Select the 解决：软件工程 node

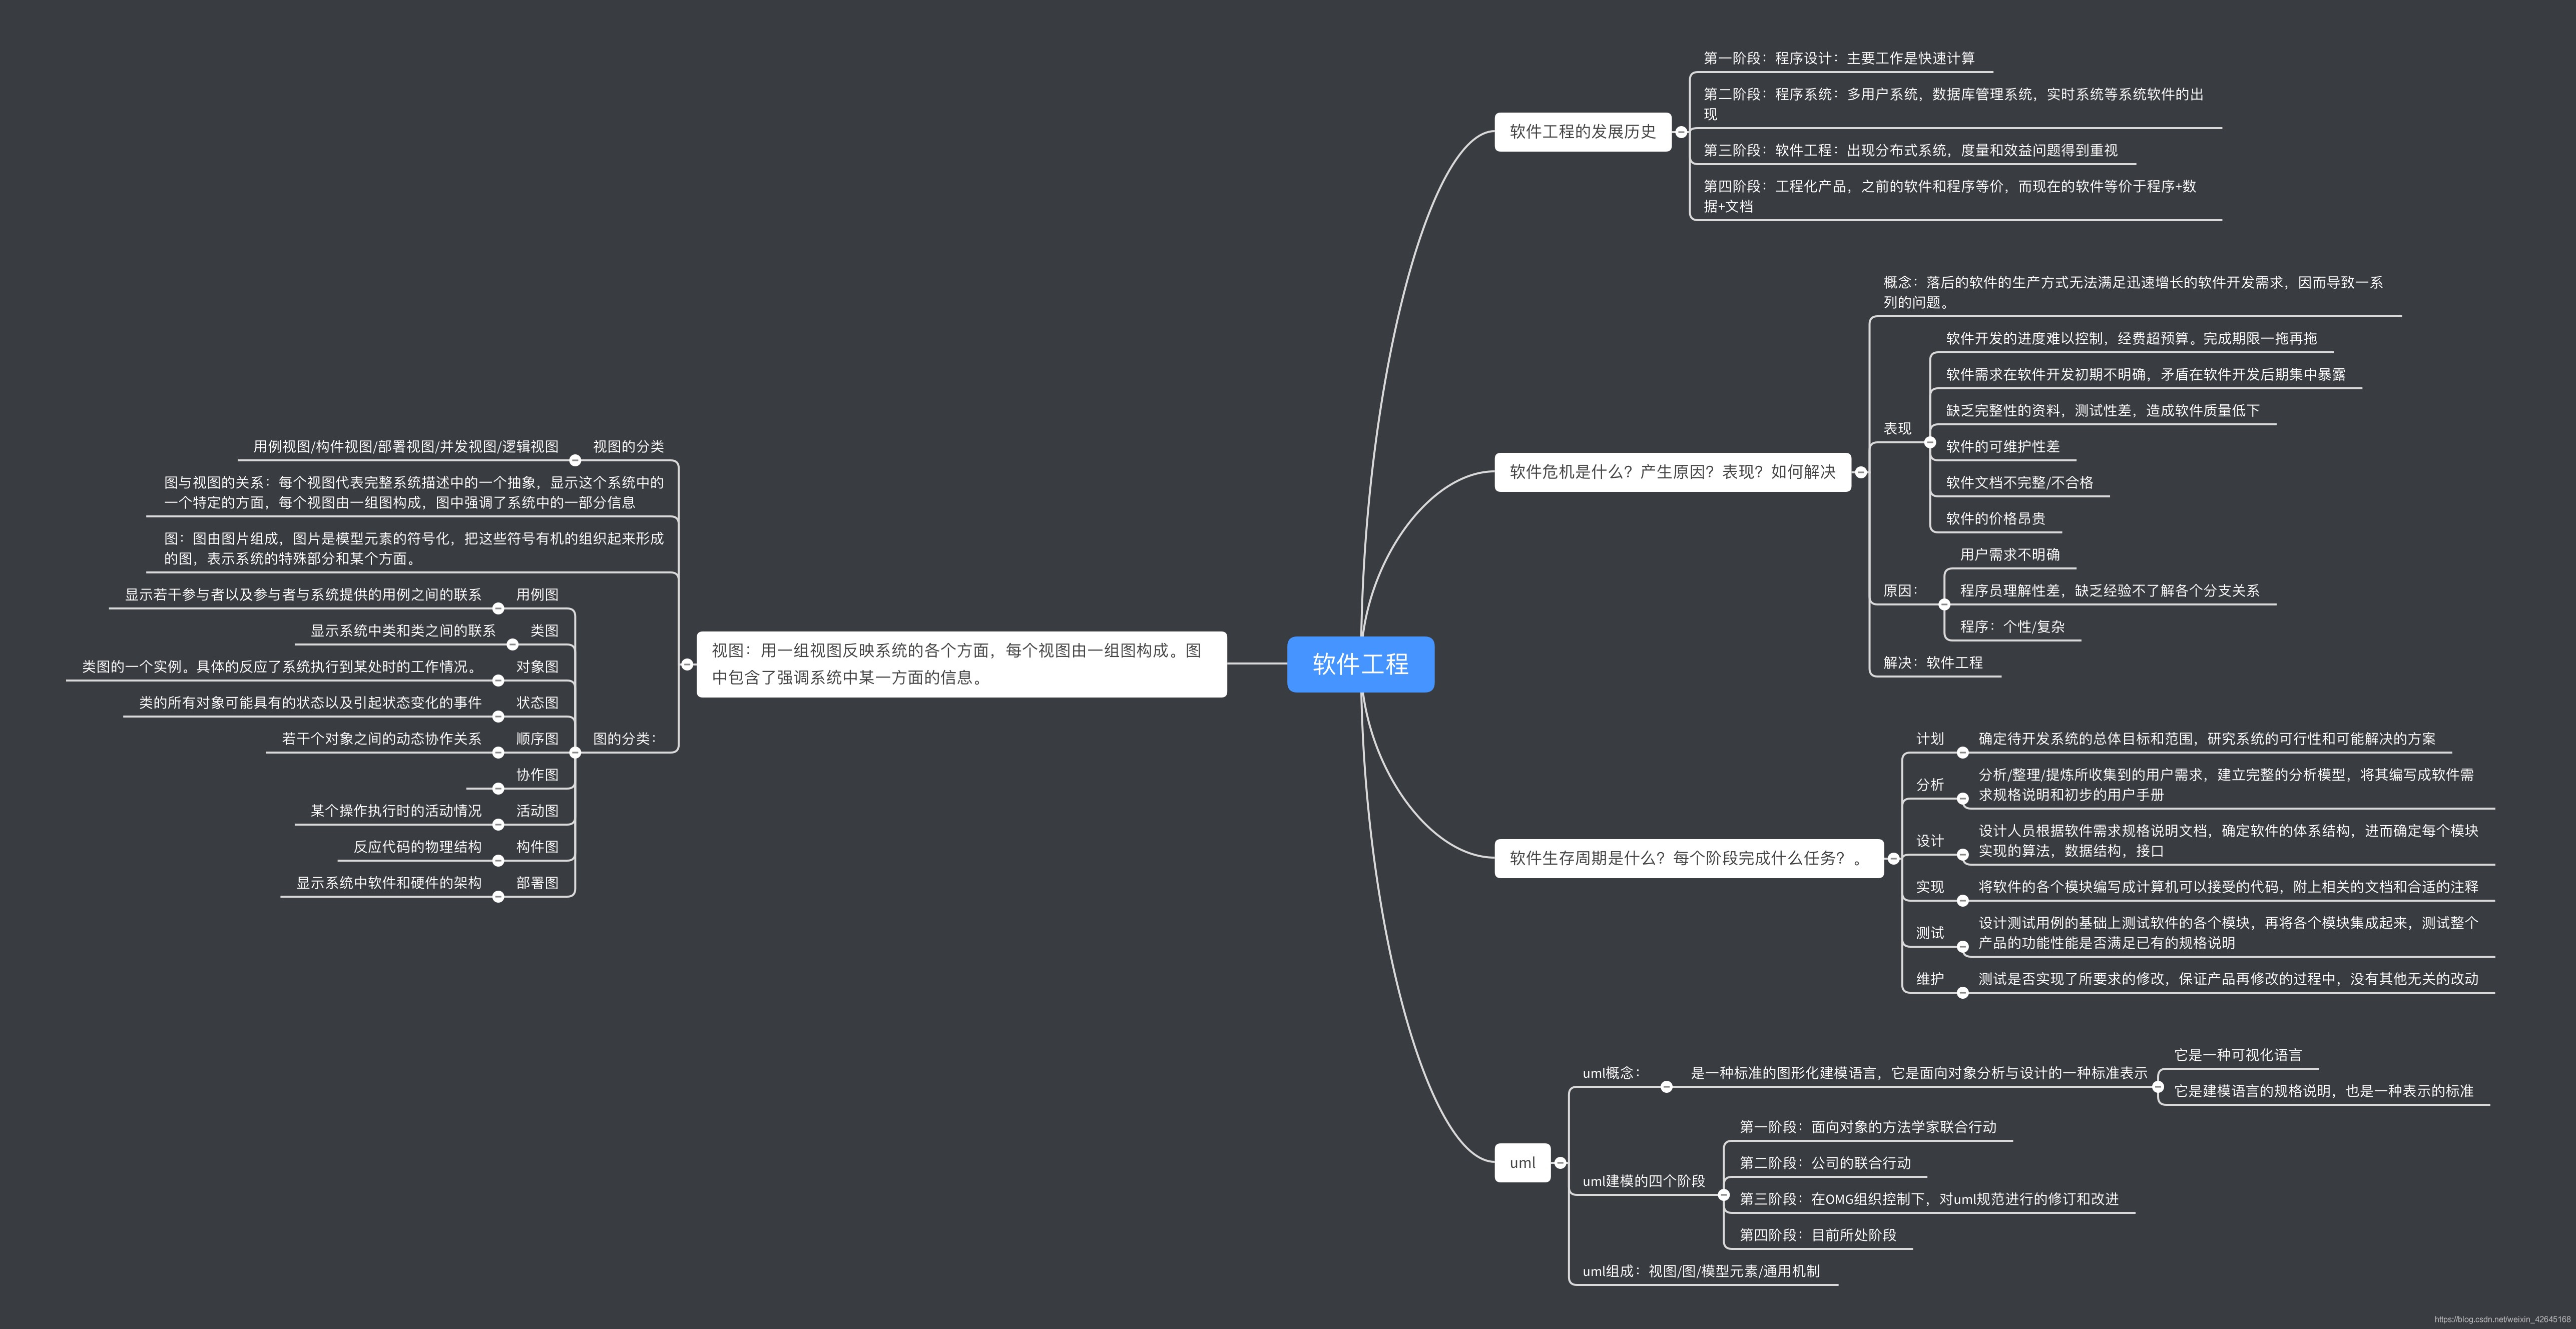tap(1932, 662)
